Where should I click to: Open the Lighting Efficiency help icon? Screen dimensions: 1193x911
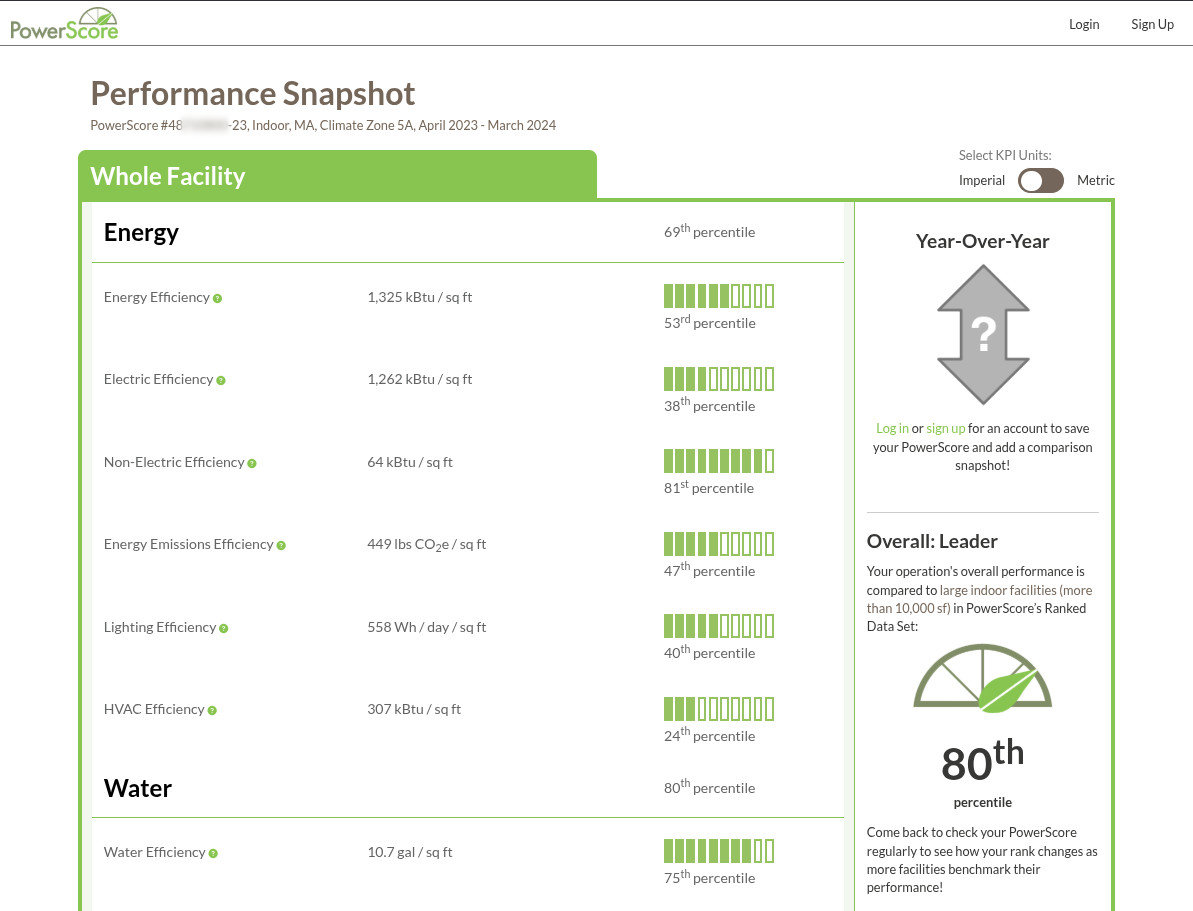pos(224,629)
